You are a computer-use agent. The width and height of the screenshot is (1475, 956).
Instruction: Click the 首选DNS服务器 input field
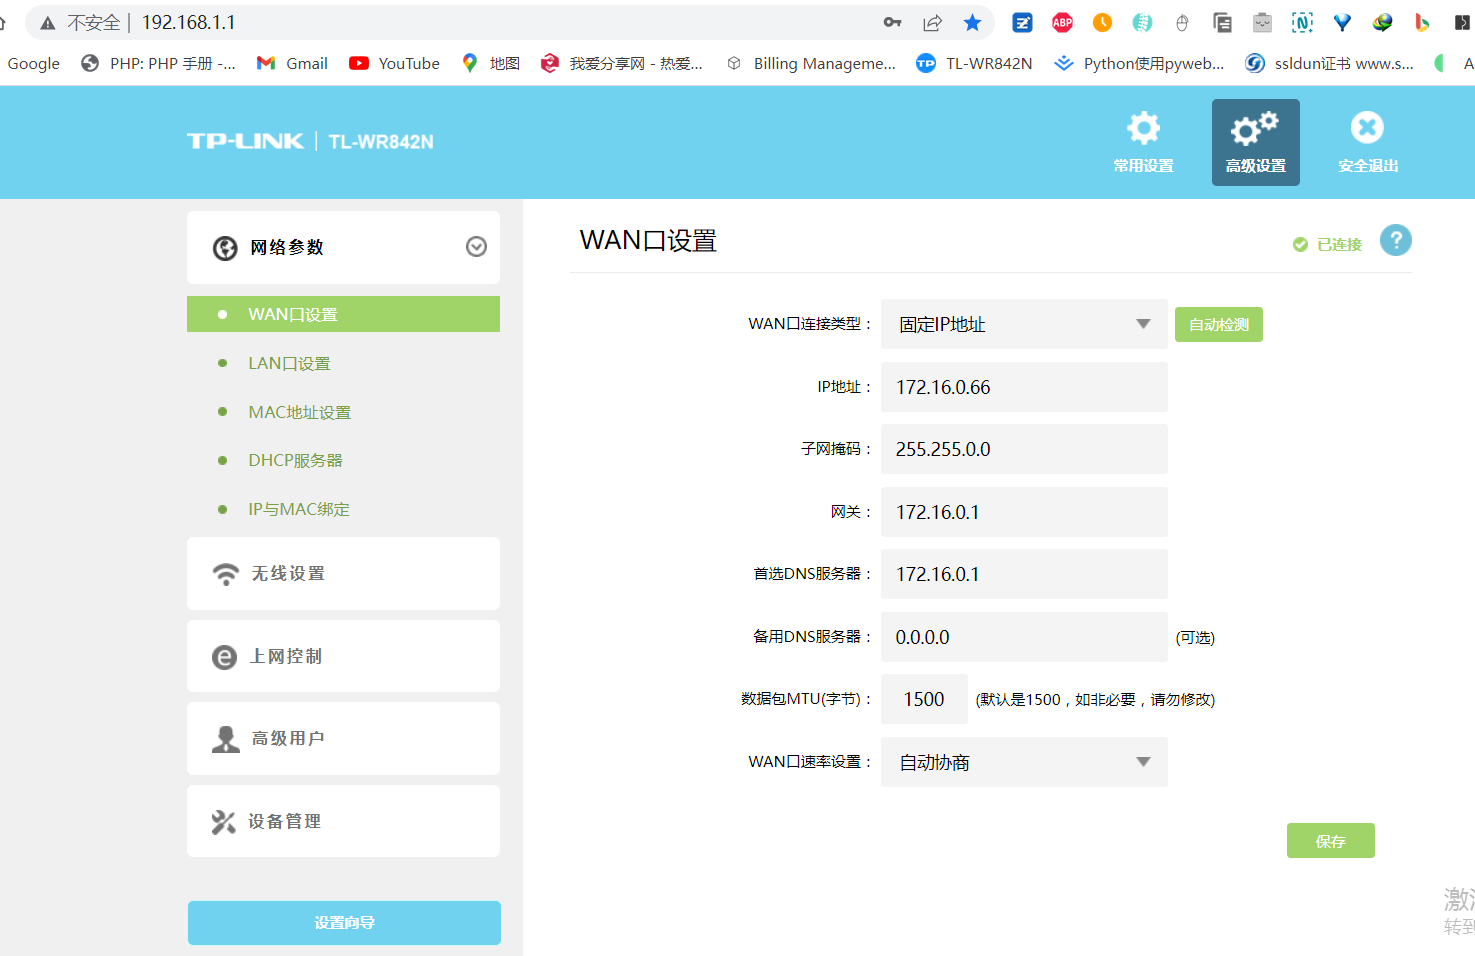point(1024,574)
